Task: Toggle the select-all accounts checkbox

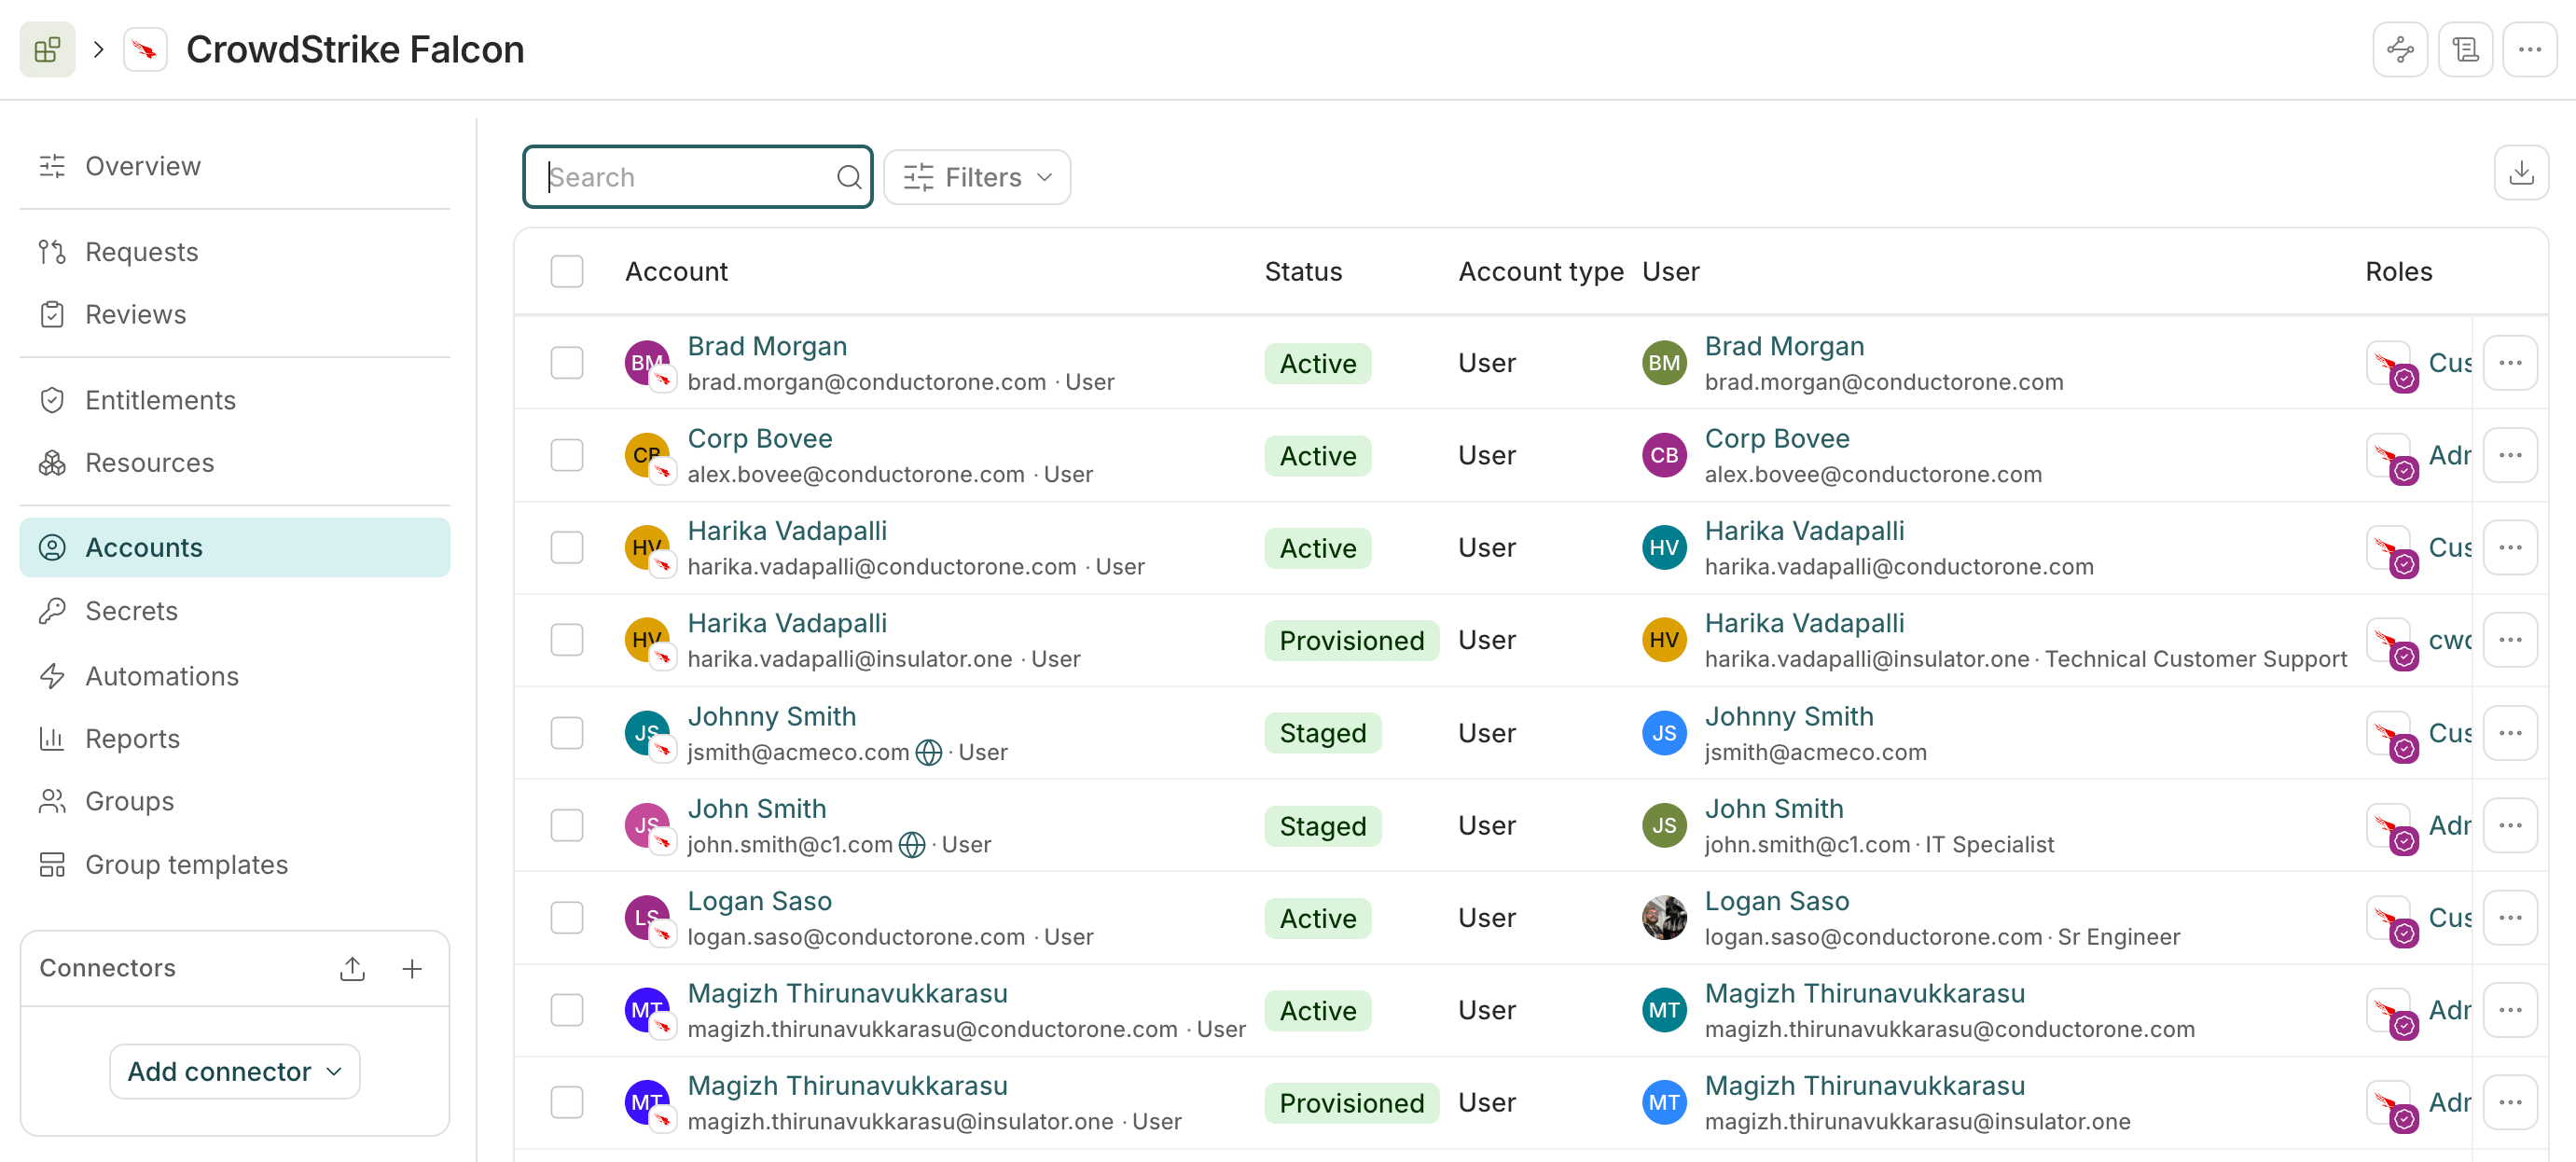Action: tap(567, 271)
